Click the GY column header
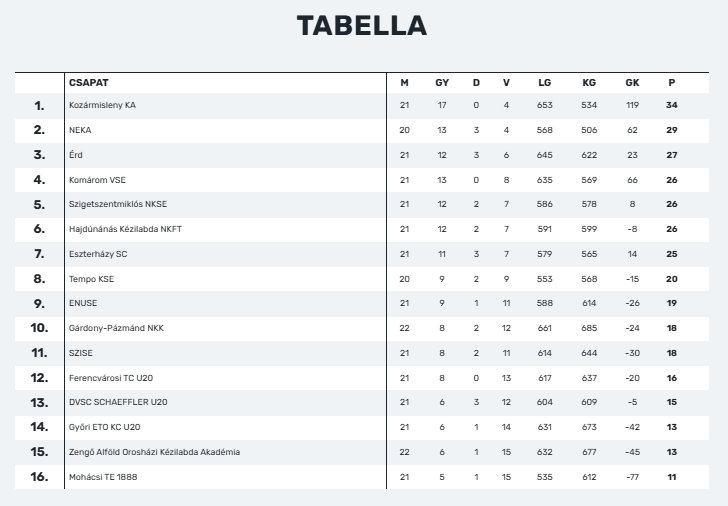Screen dimensions: 728x506 coord(442,83)
